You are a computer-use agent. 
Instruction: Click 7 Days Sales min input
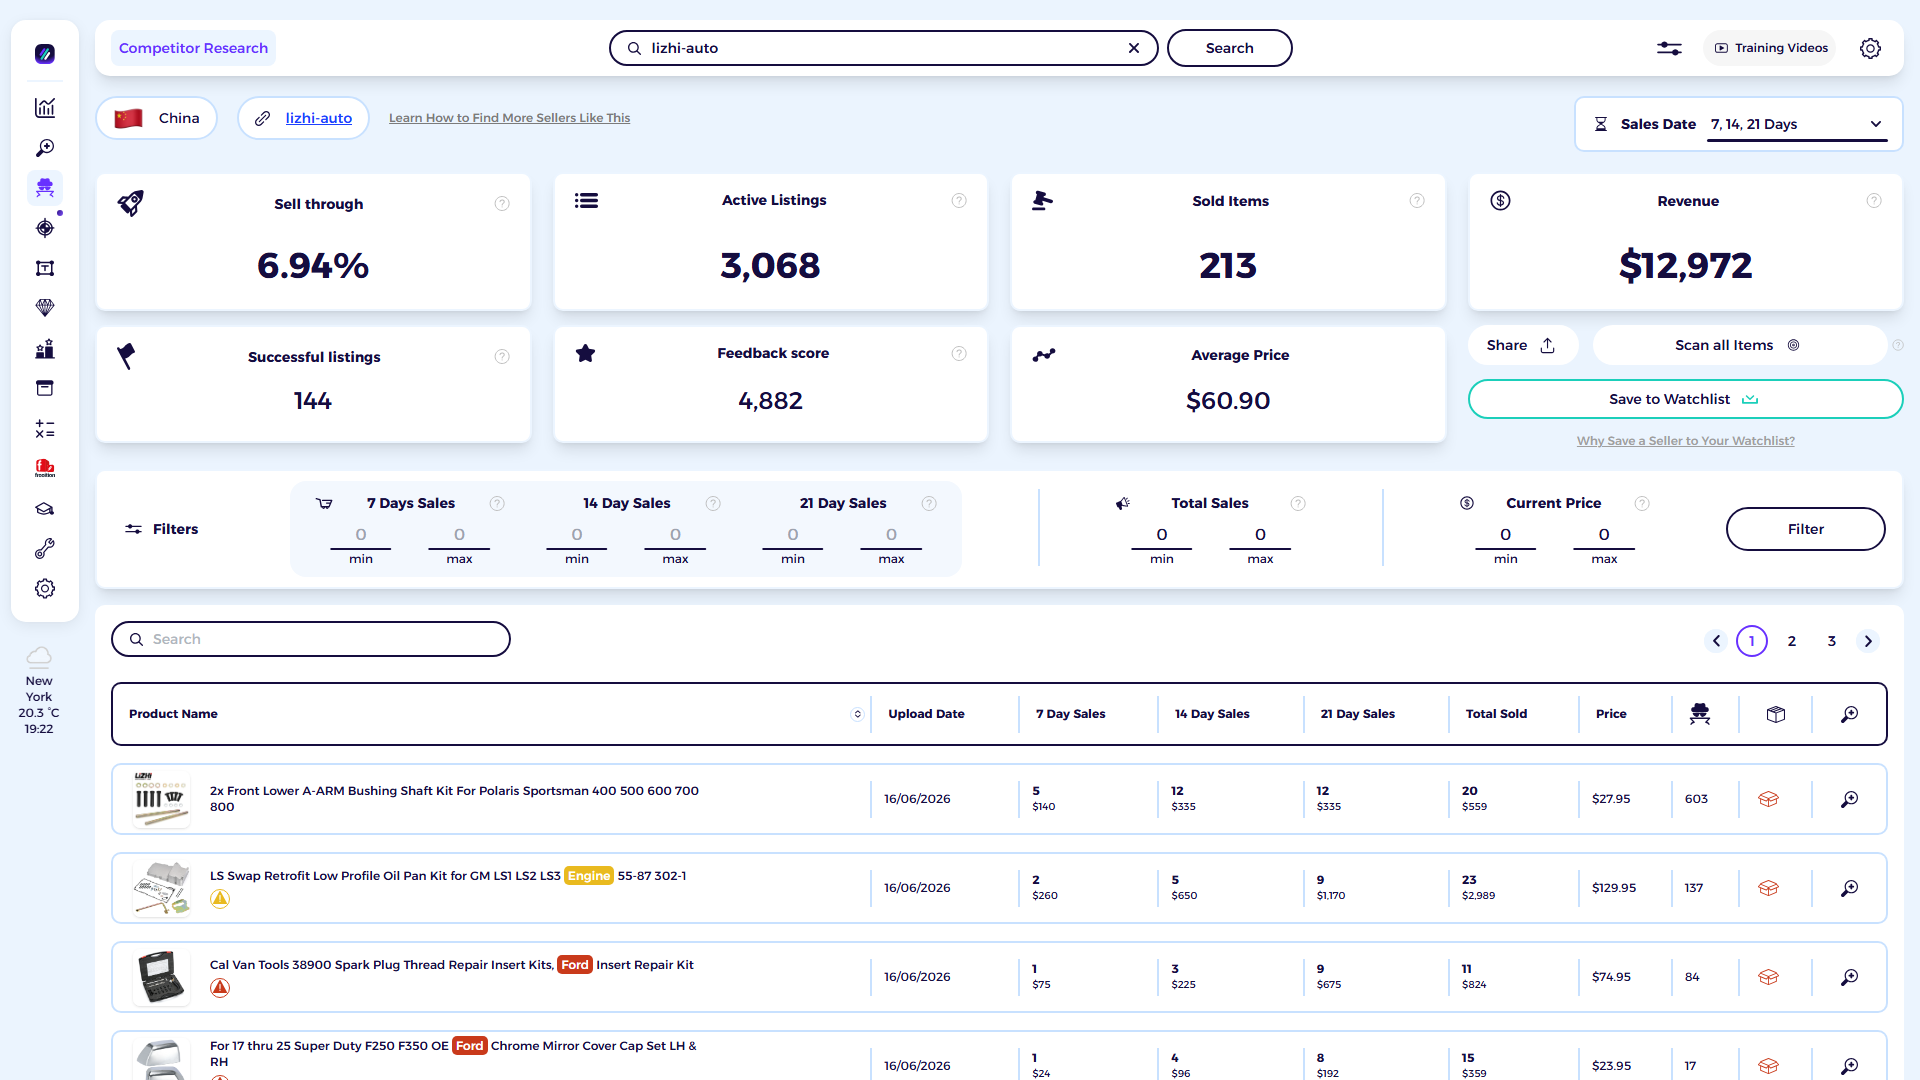pyautogui.click(x=361, y=535)
